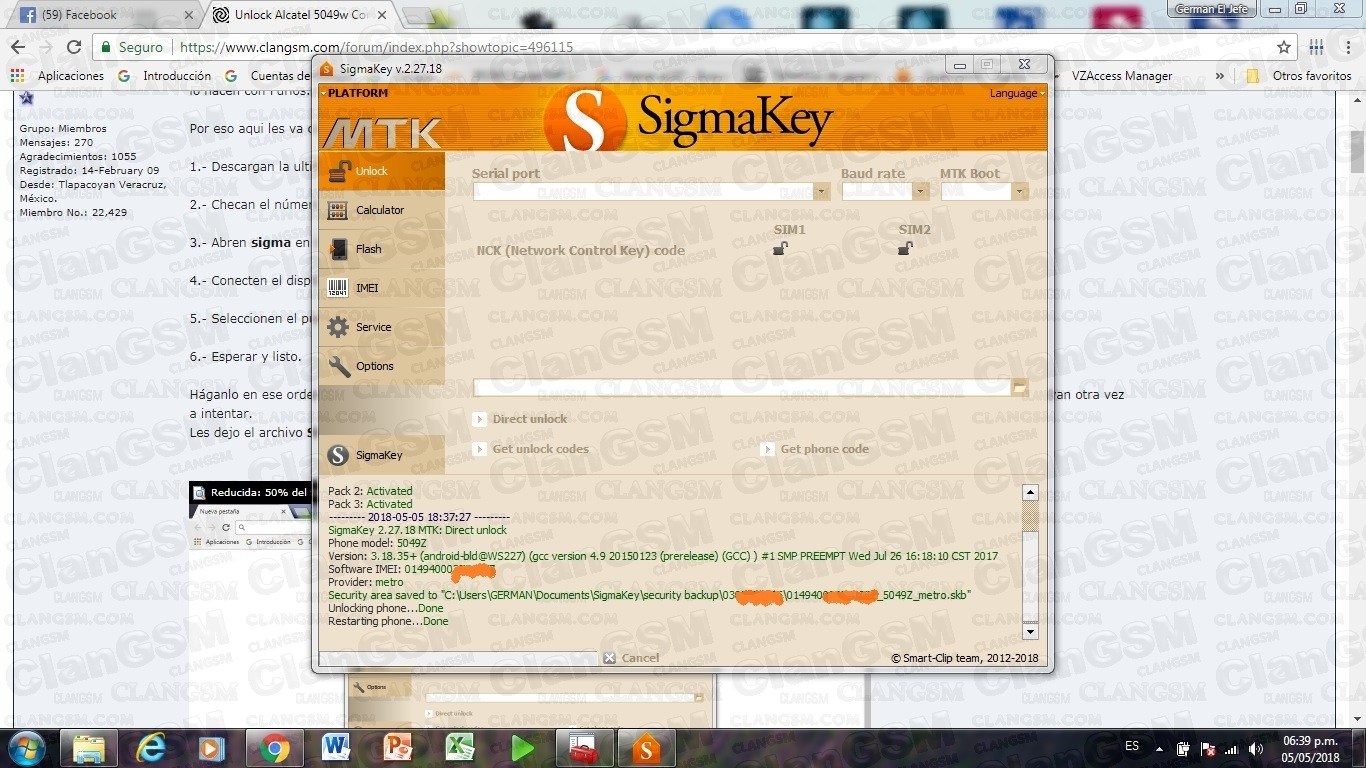Click Cancel in SigmaKey bottom bar
Screen dimensions: 1366x768
point(631,658)
